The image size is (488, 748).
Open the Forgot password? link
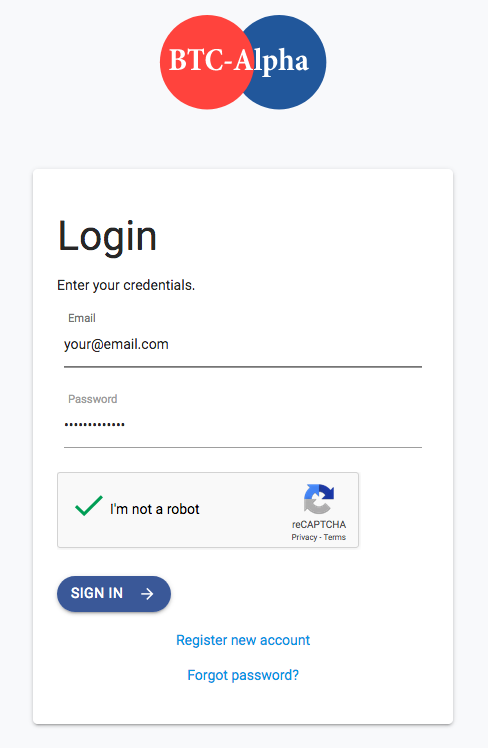pyautogui.click(x=243, y=675)
